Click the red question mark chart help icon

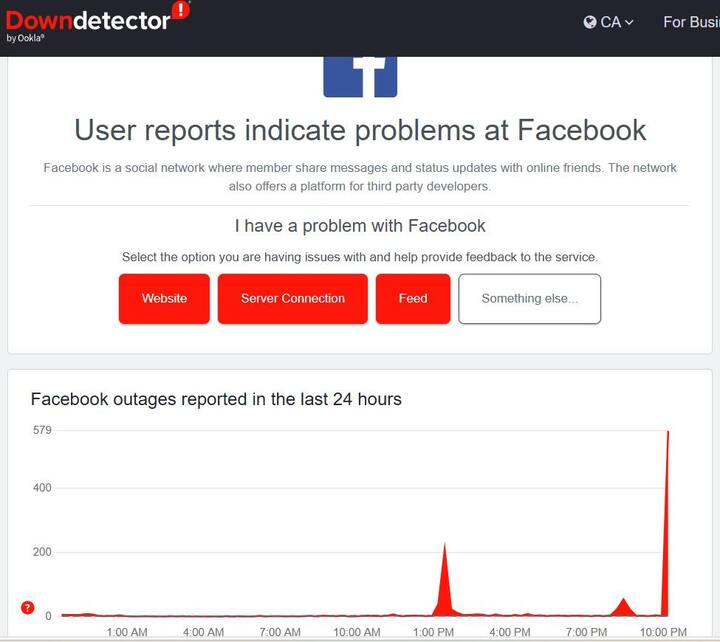coord(28,607)
